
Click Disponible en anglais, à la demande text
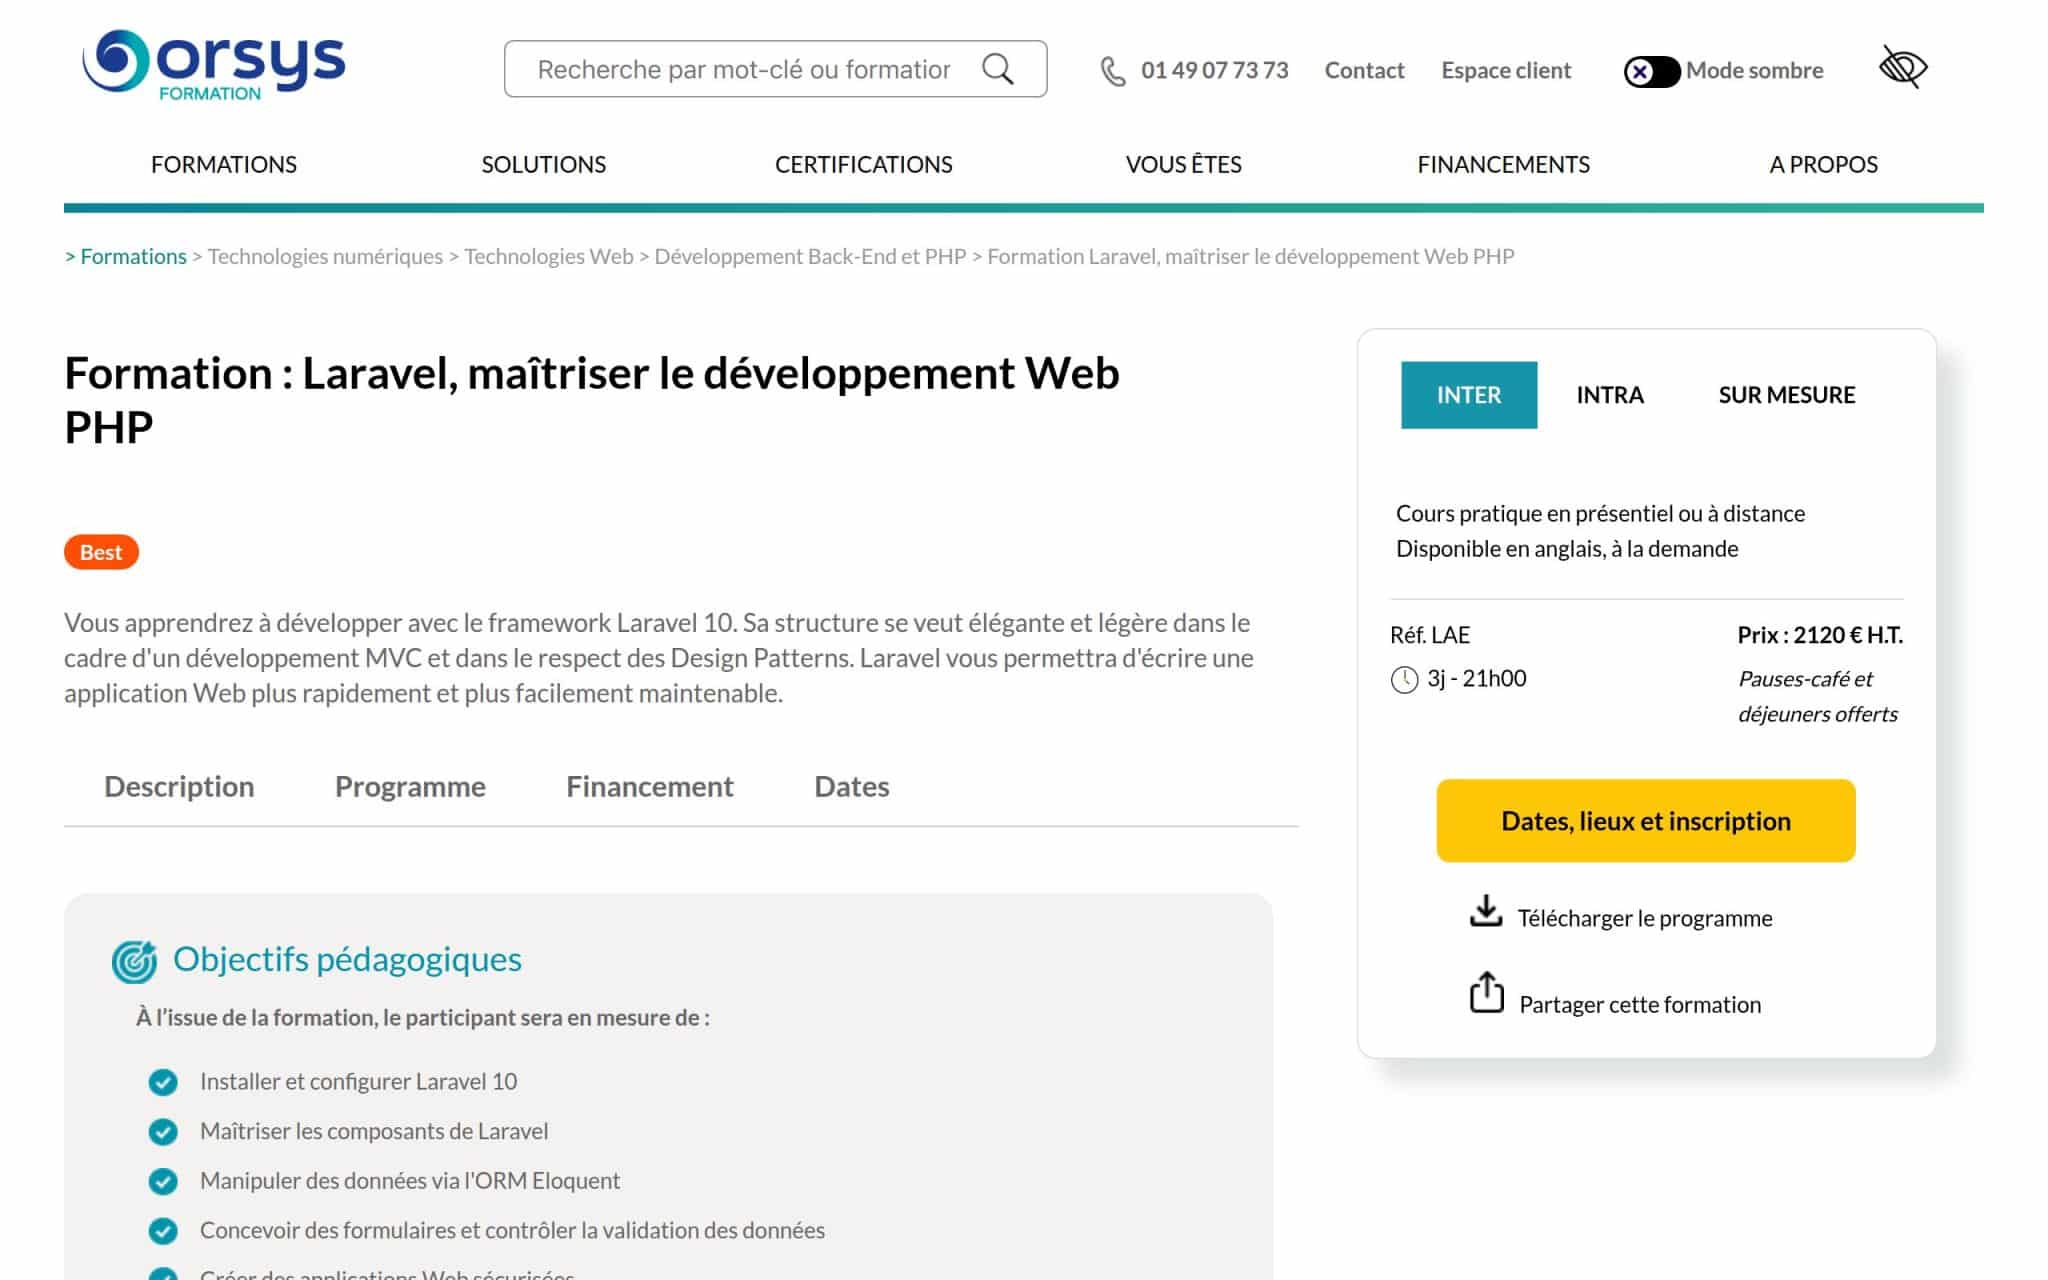(x=1567, y=549)
